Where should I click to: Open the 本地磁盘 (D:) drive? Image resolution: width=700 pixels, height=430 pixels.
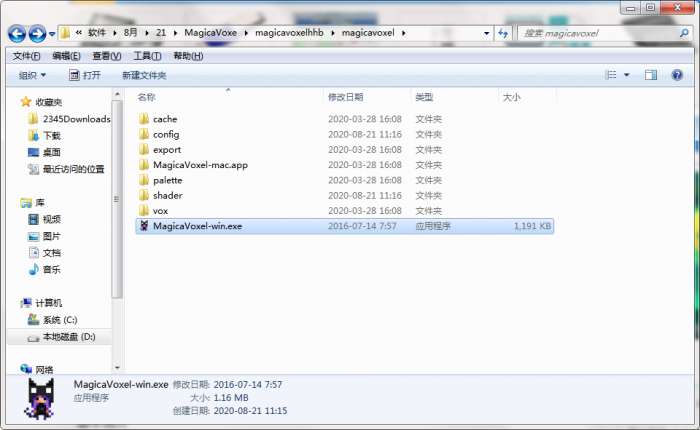tap(69, 337)
